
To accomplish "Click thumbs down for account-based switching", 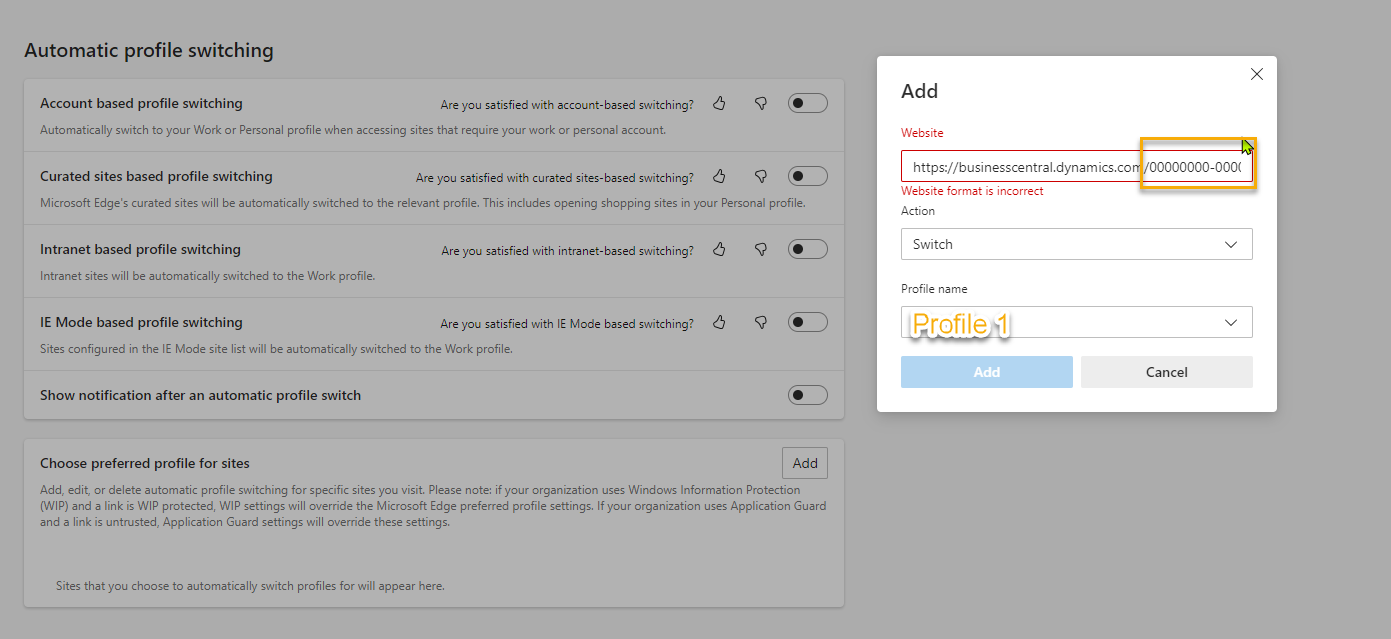I will click(x=761, y=102).
